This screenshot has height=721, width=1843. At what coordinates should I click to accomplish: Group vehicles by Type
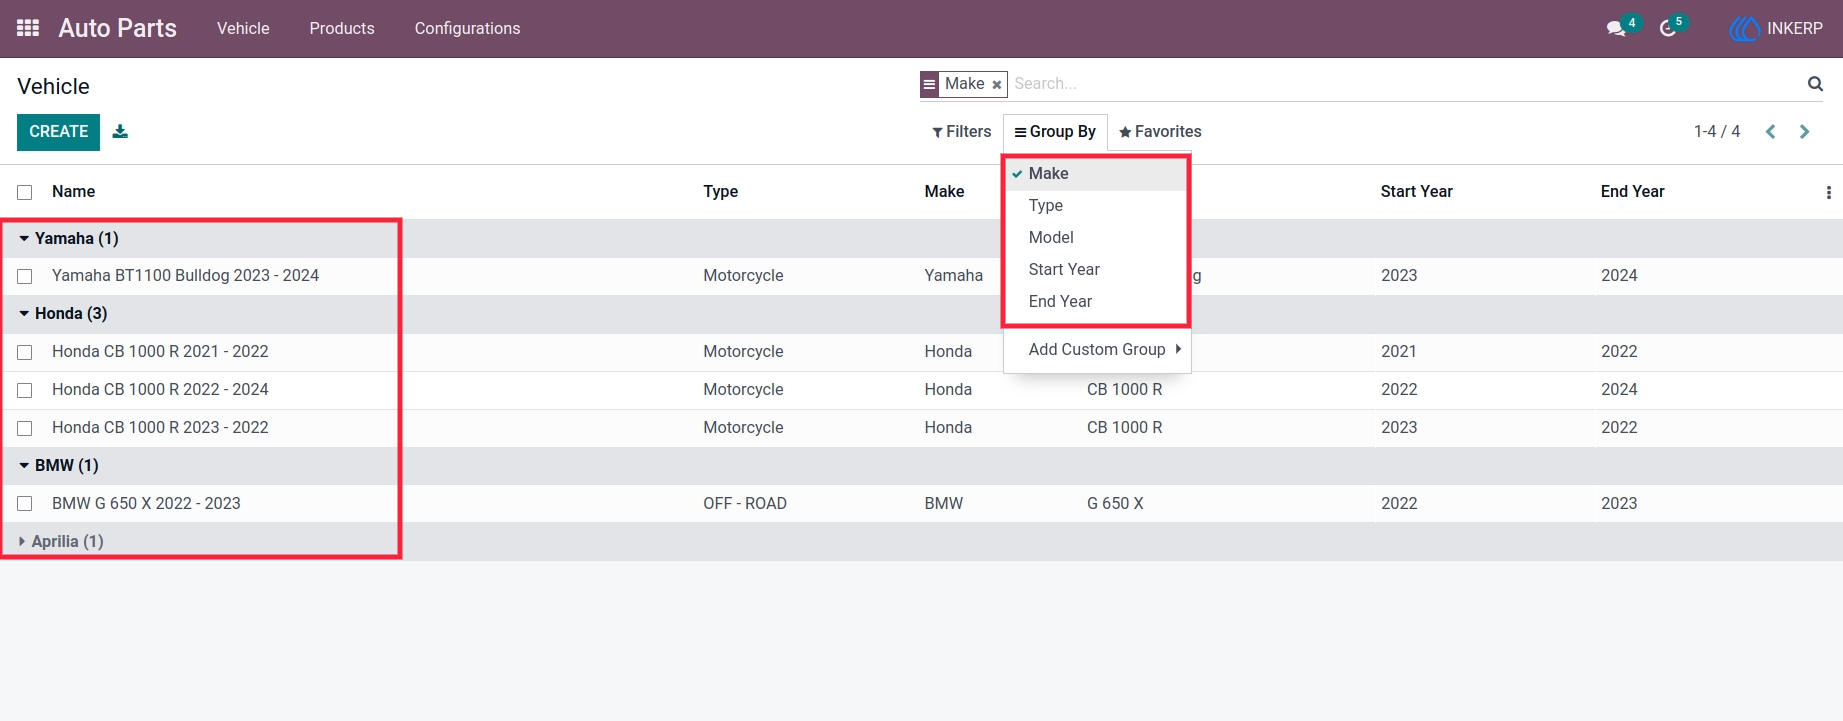tap(1097, 205)
